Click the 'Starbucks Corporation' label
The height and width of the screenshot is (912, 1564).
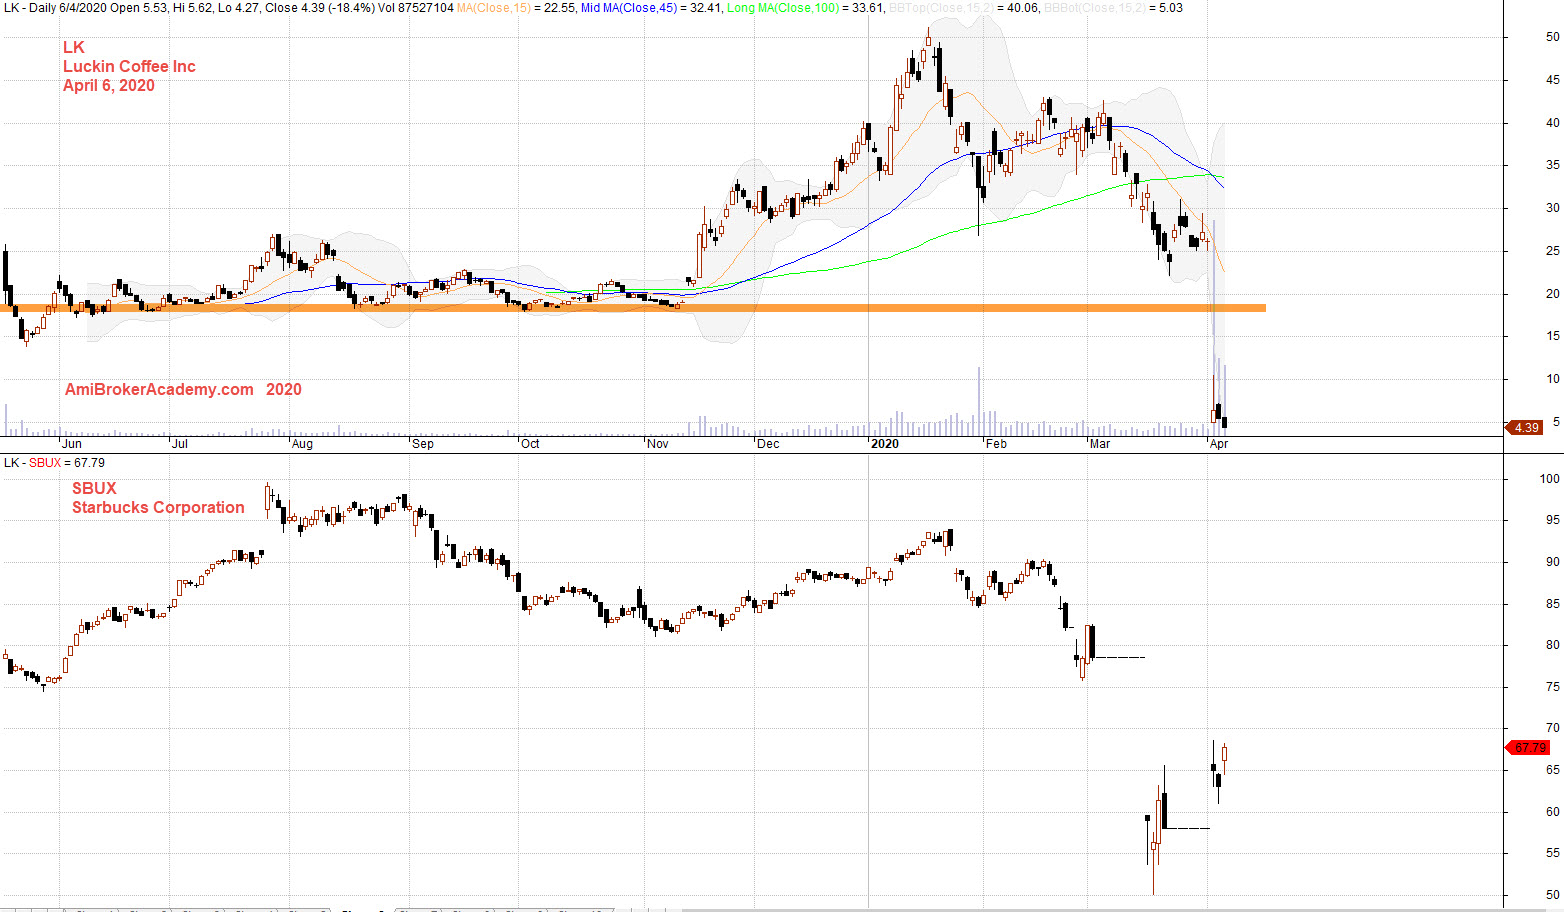coord(158,507)
